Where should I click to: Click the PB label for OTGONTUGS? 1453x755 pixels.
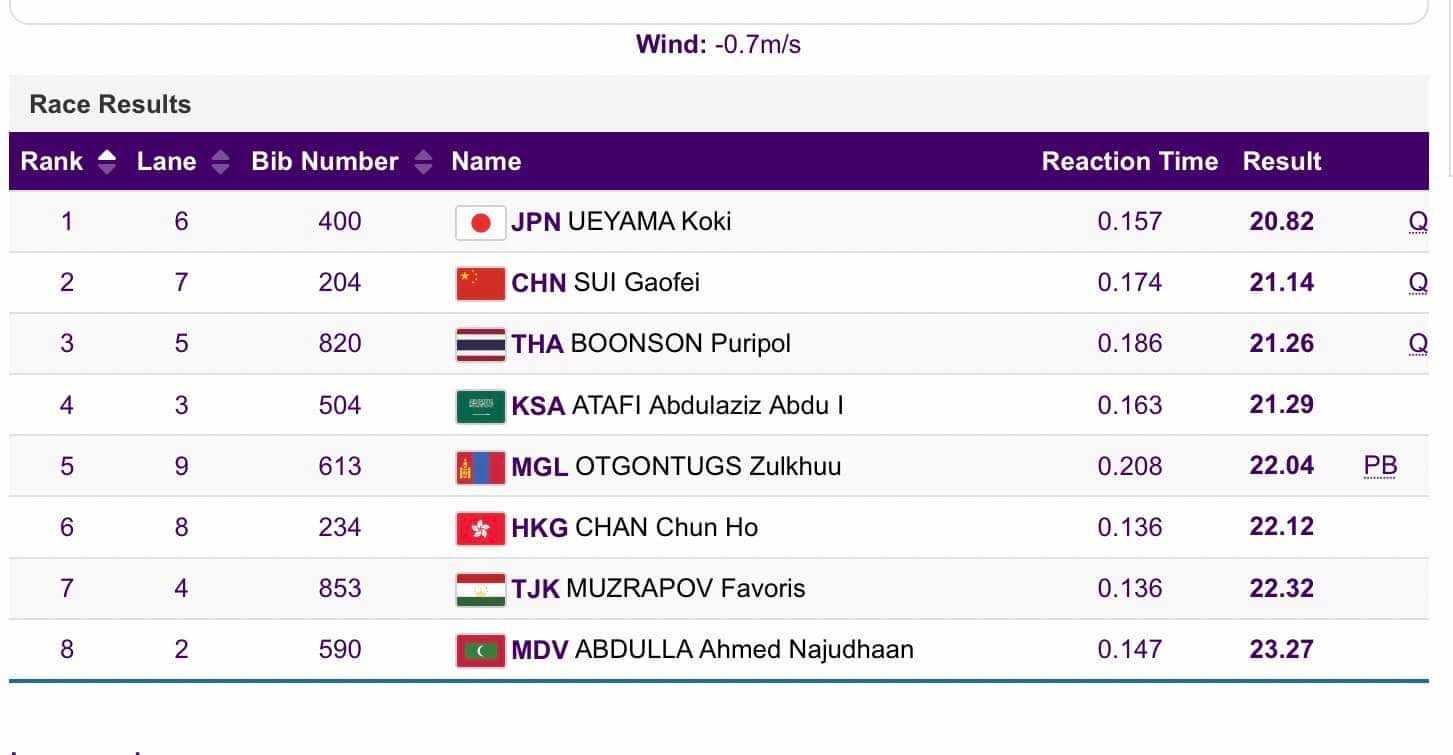[1380, 466]
